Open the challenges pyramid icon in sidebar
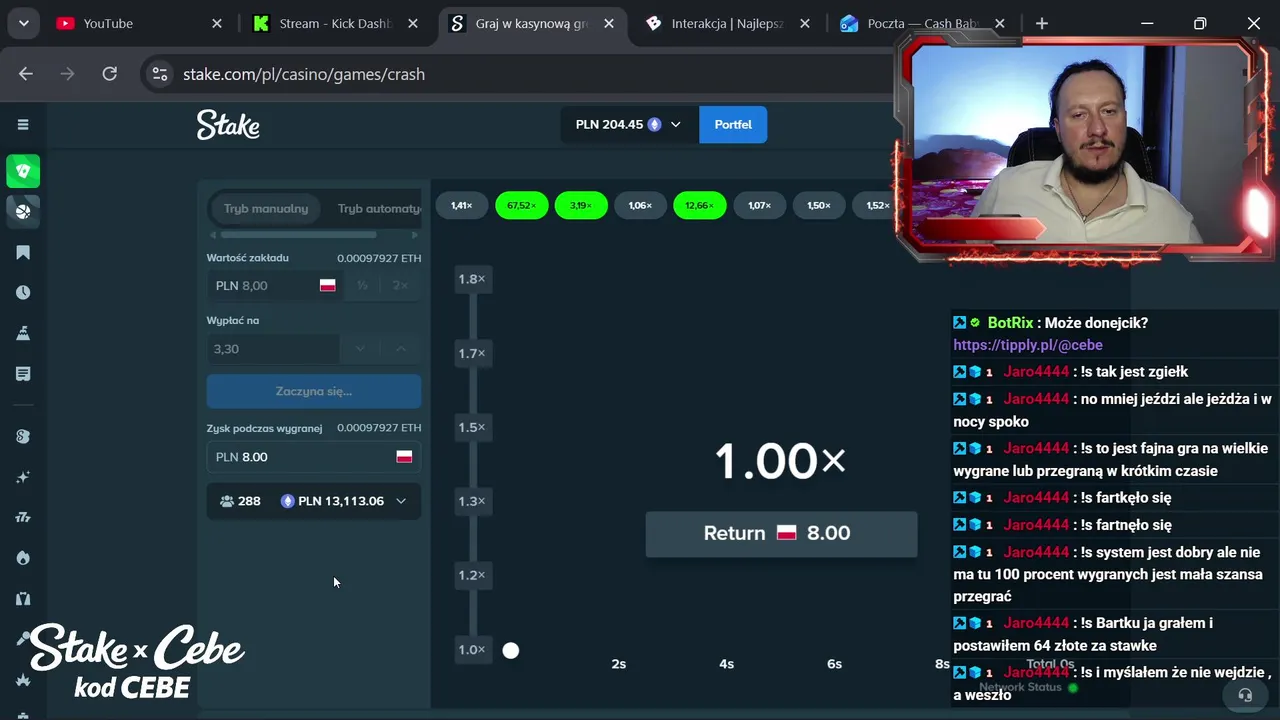 [x=23, y=333]
